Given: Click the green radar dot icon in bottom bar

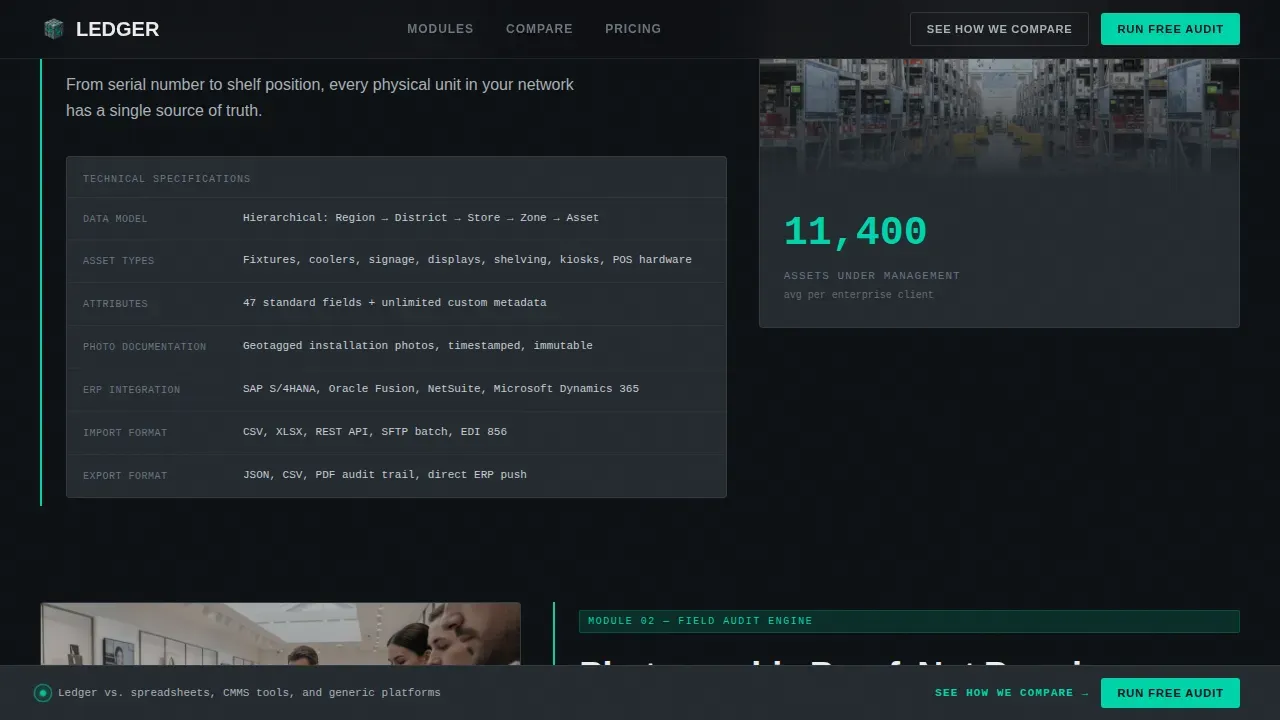Looking at the screenshot, I should click(43, 693).
